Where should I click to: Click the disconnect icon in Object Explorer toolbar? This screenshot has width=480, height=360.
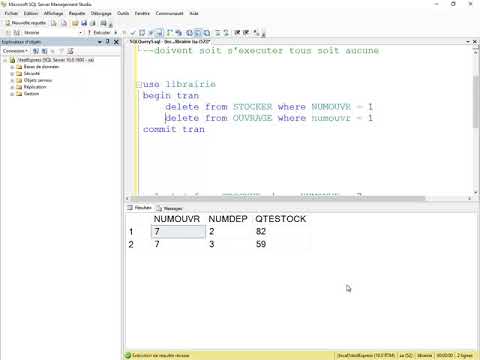coord(44,51)
